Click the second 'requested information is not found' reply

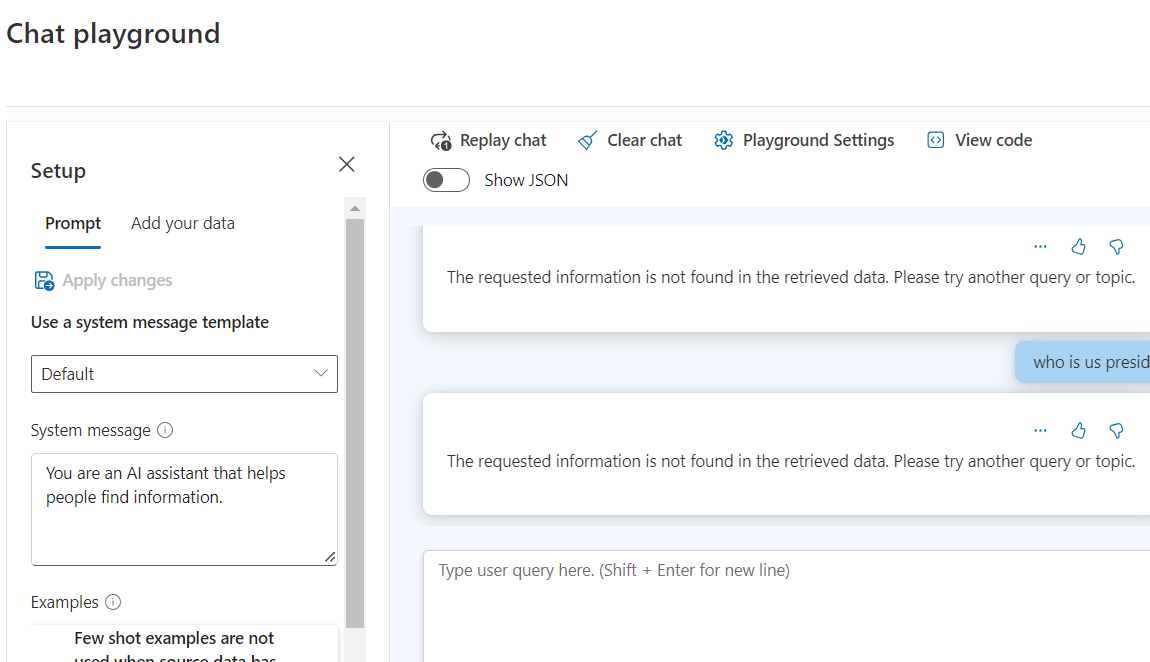(x=791, y=462)
